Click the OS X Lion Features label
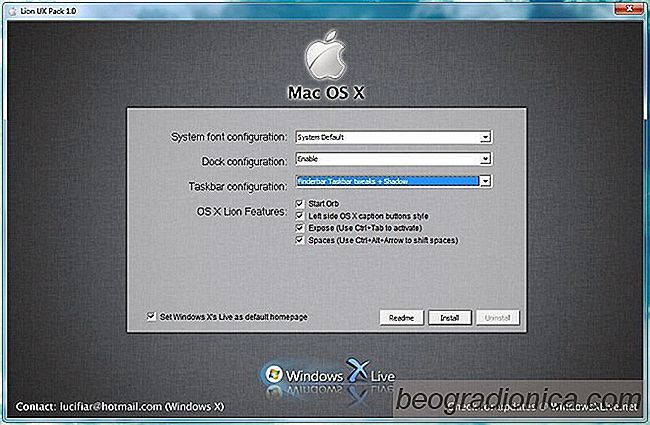 point(242,211)
